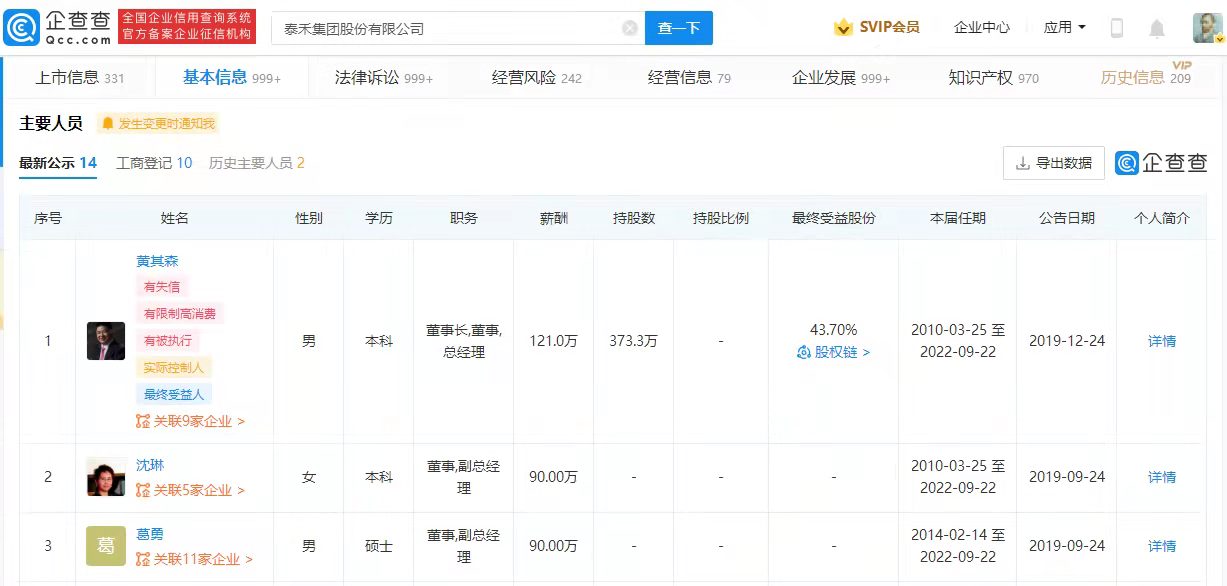
Task: Open 黄其森 profile photo
Action: pyautogui.click(x=106, y=341)
